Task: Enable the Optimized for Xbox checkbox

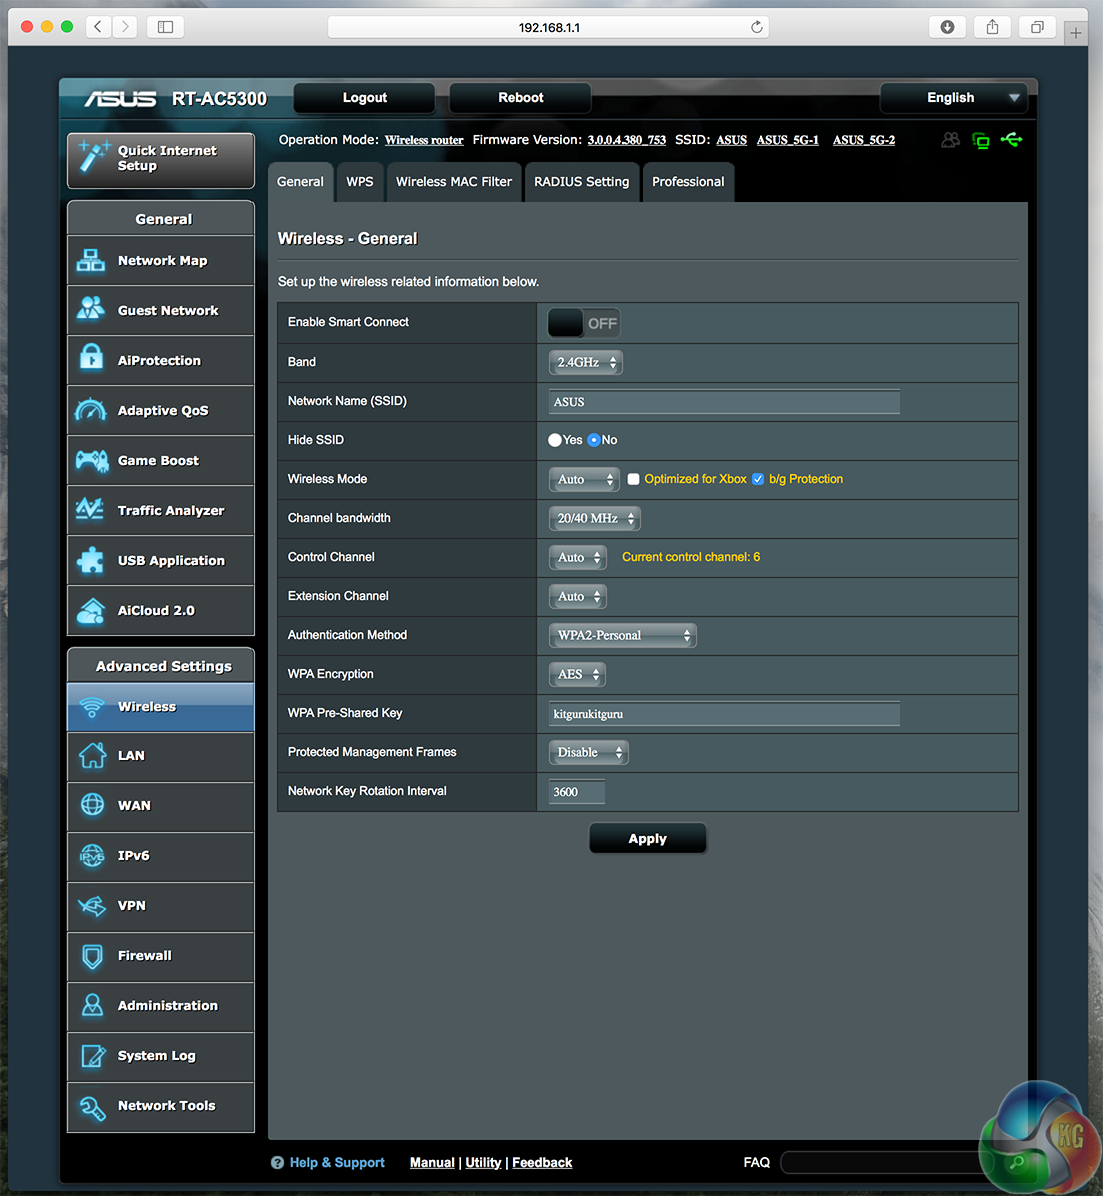Action: (634, 479)
